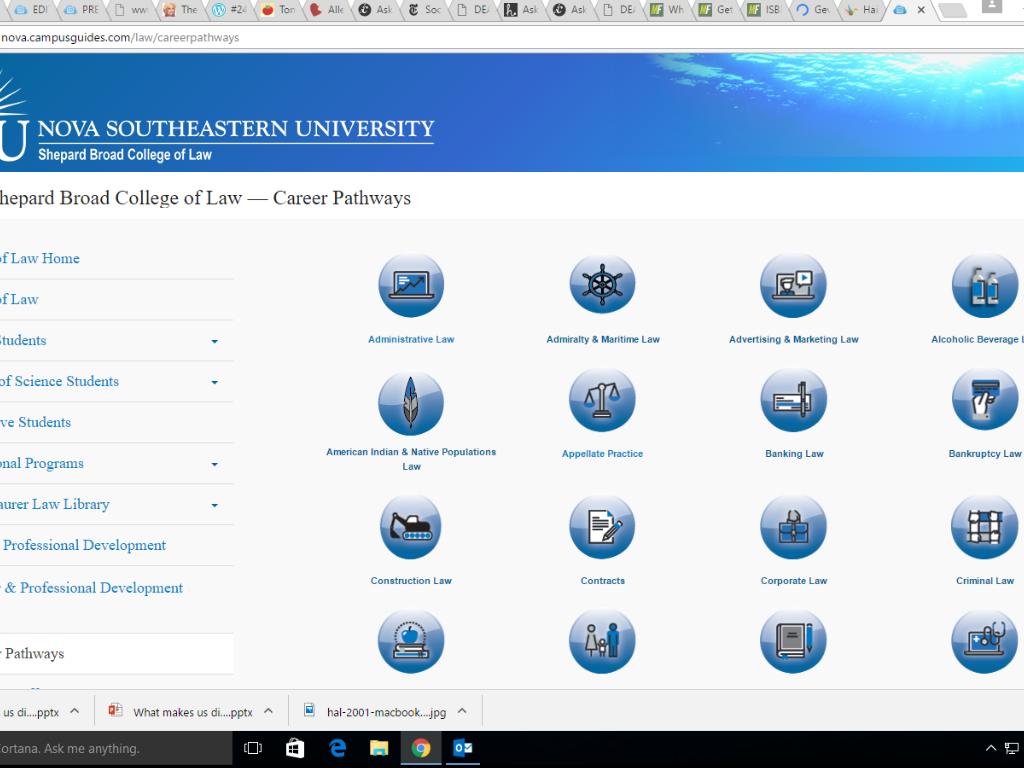Screen dimensions: 1024x768
Task: Expand the Science Students sidebar menu arrow
Action: coord(214,382)
